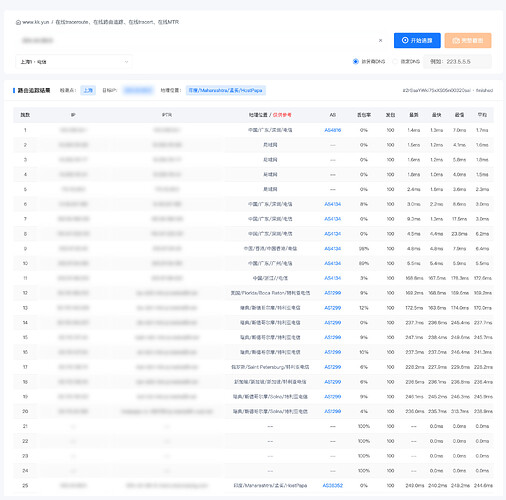The image size is (506, 500).
Task: Select the custom DNS radio option
Action: 395,61
